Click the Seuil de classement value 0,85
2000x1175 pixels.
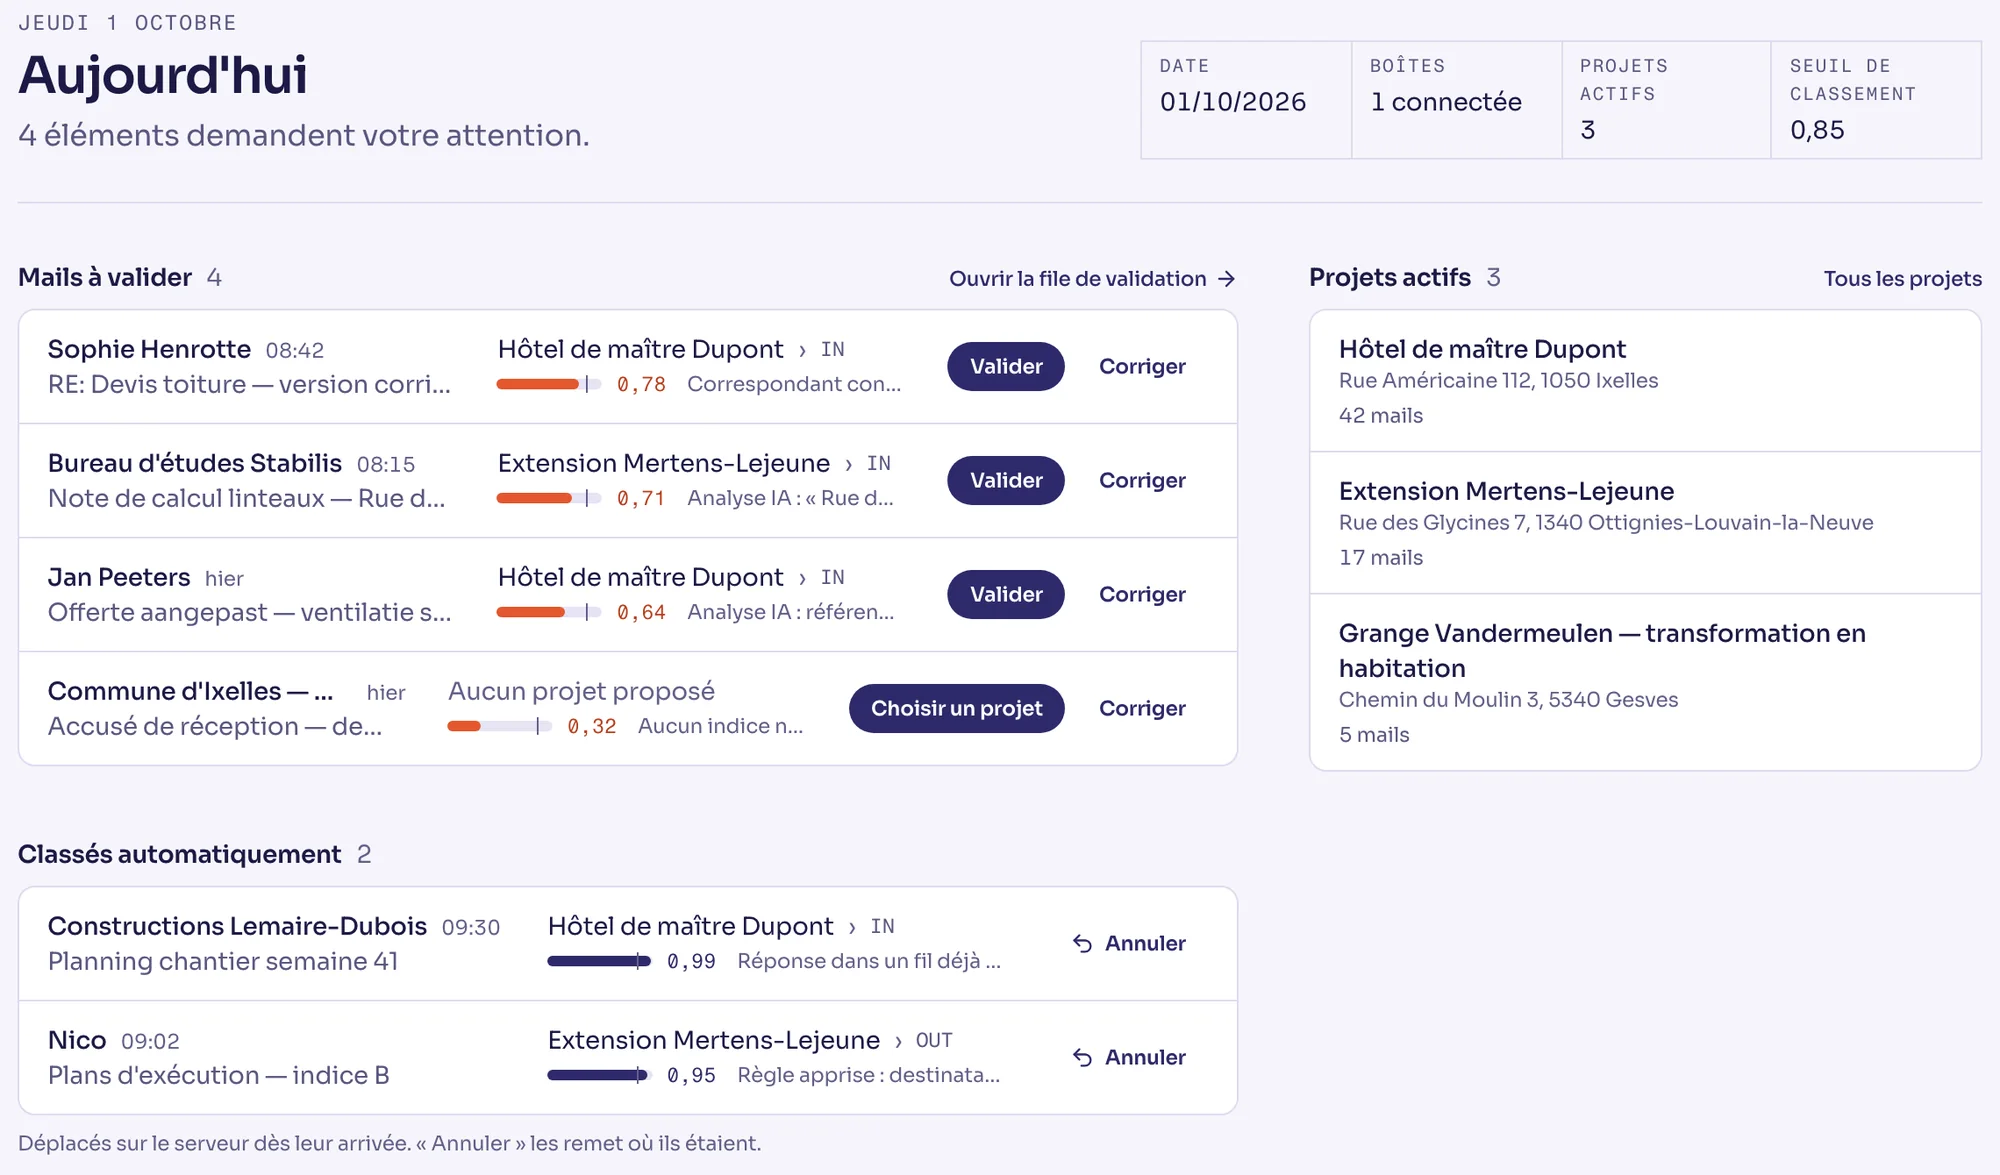coord(1817,130)
